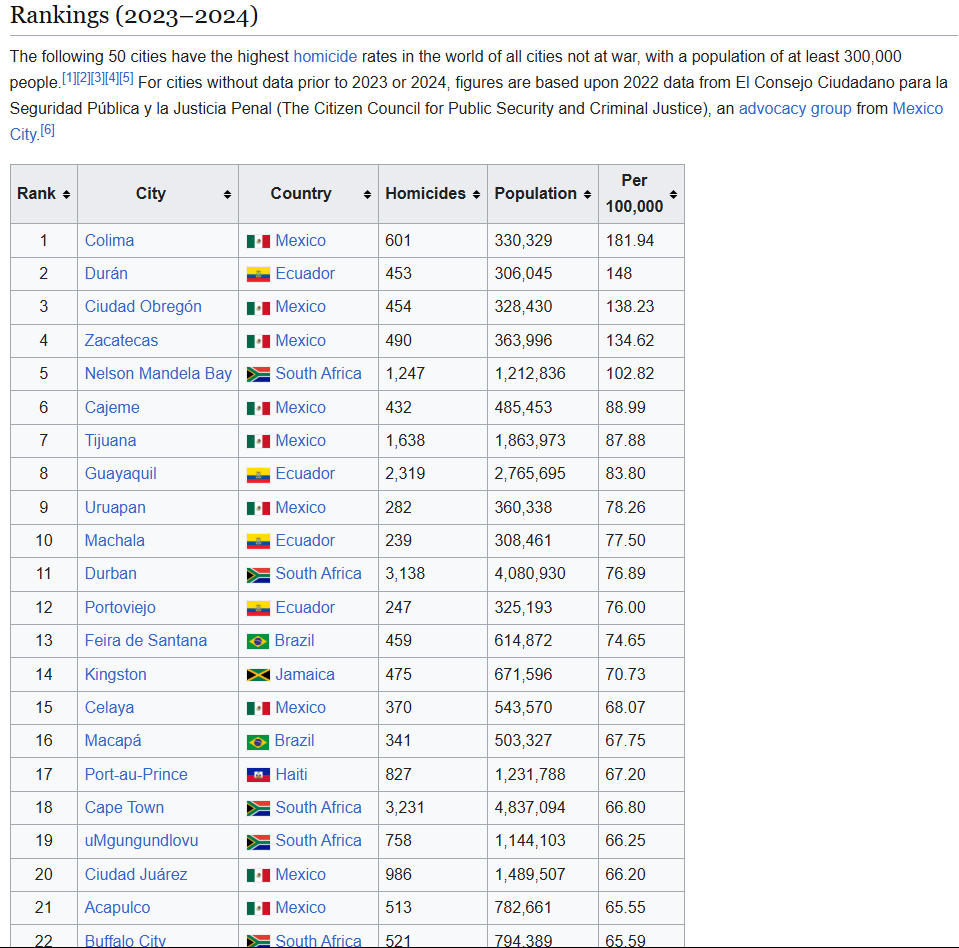Open the Macapá city link
The width and height of the screenshot is (959, 948).
coord(113,741)
